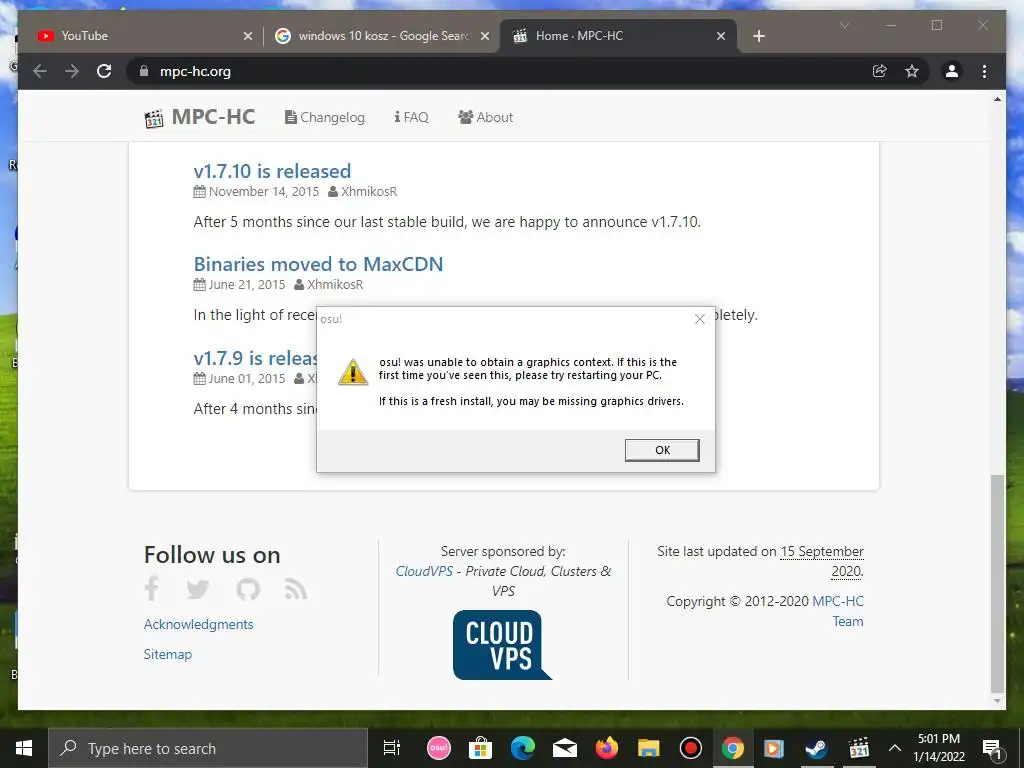Viewport: 1024px width, 768px height.
Task: Close the osu! error dialog
Action: click(699, 319)
